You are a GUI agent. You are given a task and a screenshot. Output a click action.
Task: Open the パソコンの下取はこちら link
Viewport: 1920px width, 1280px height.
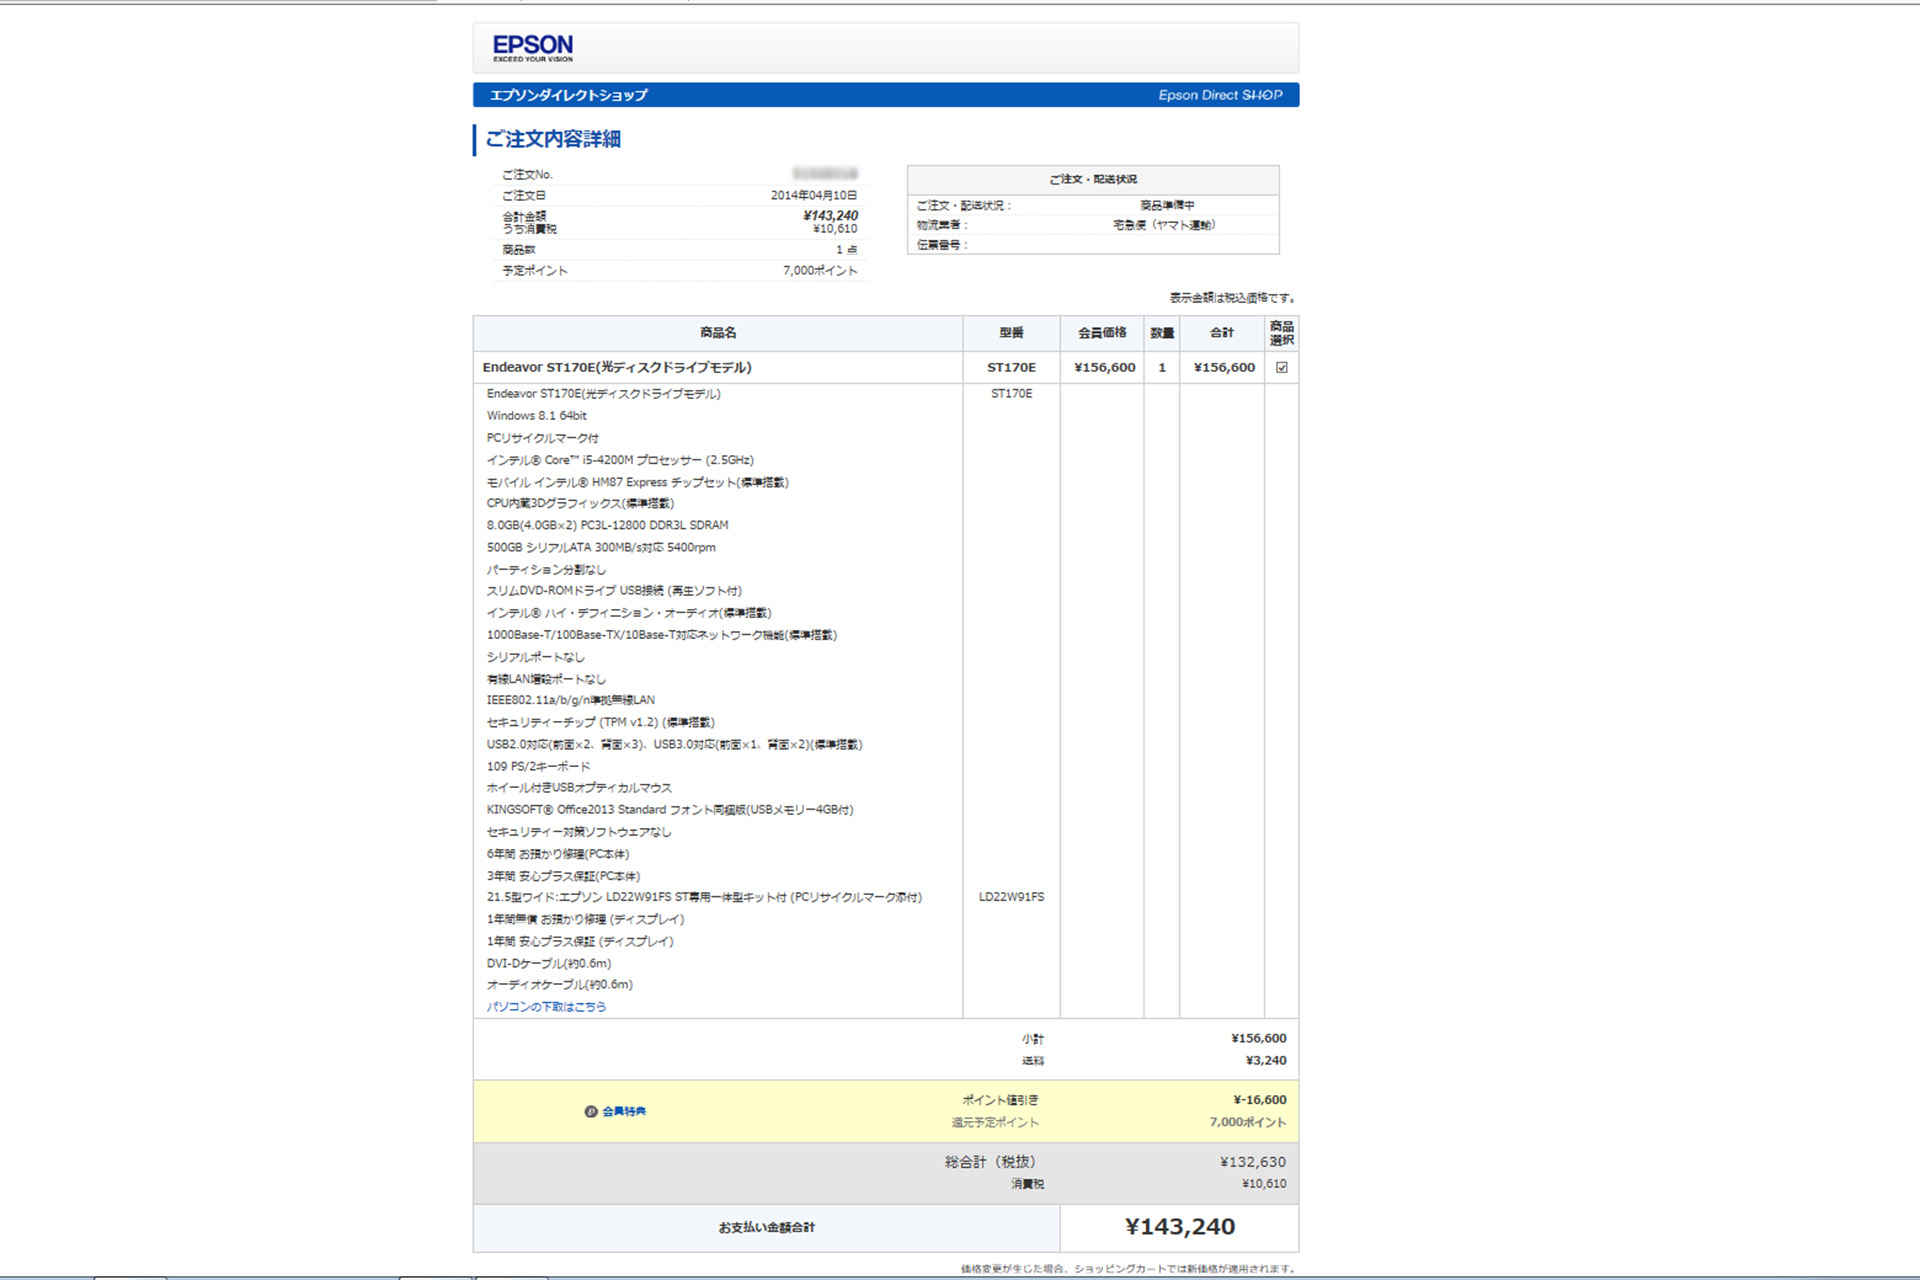546,1007
